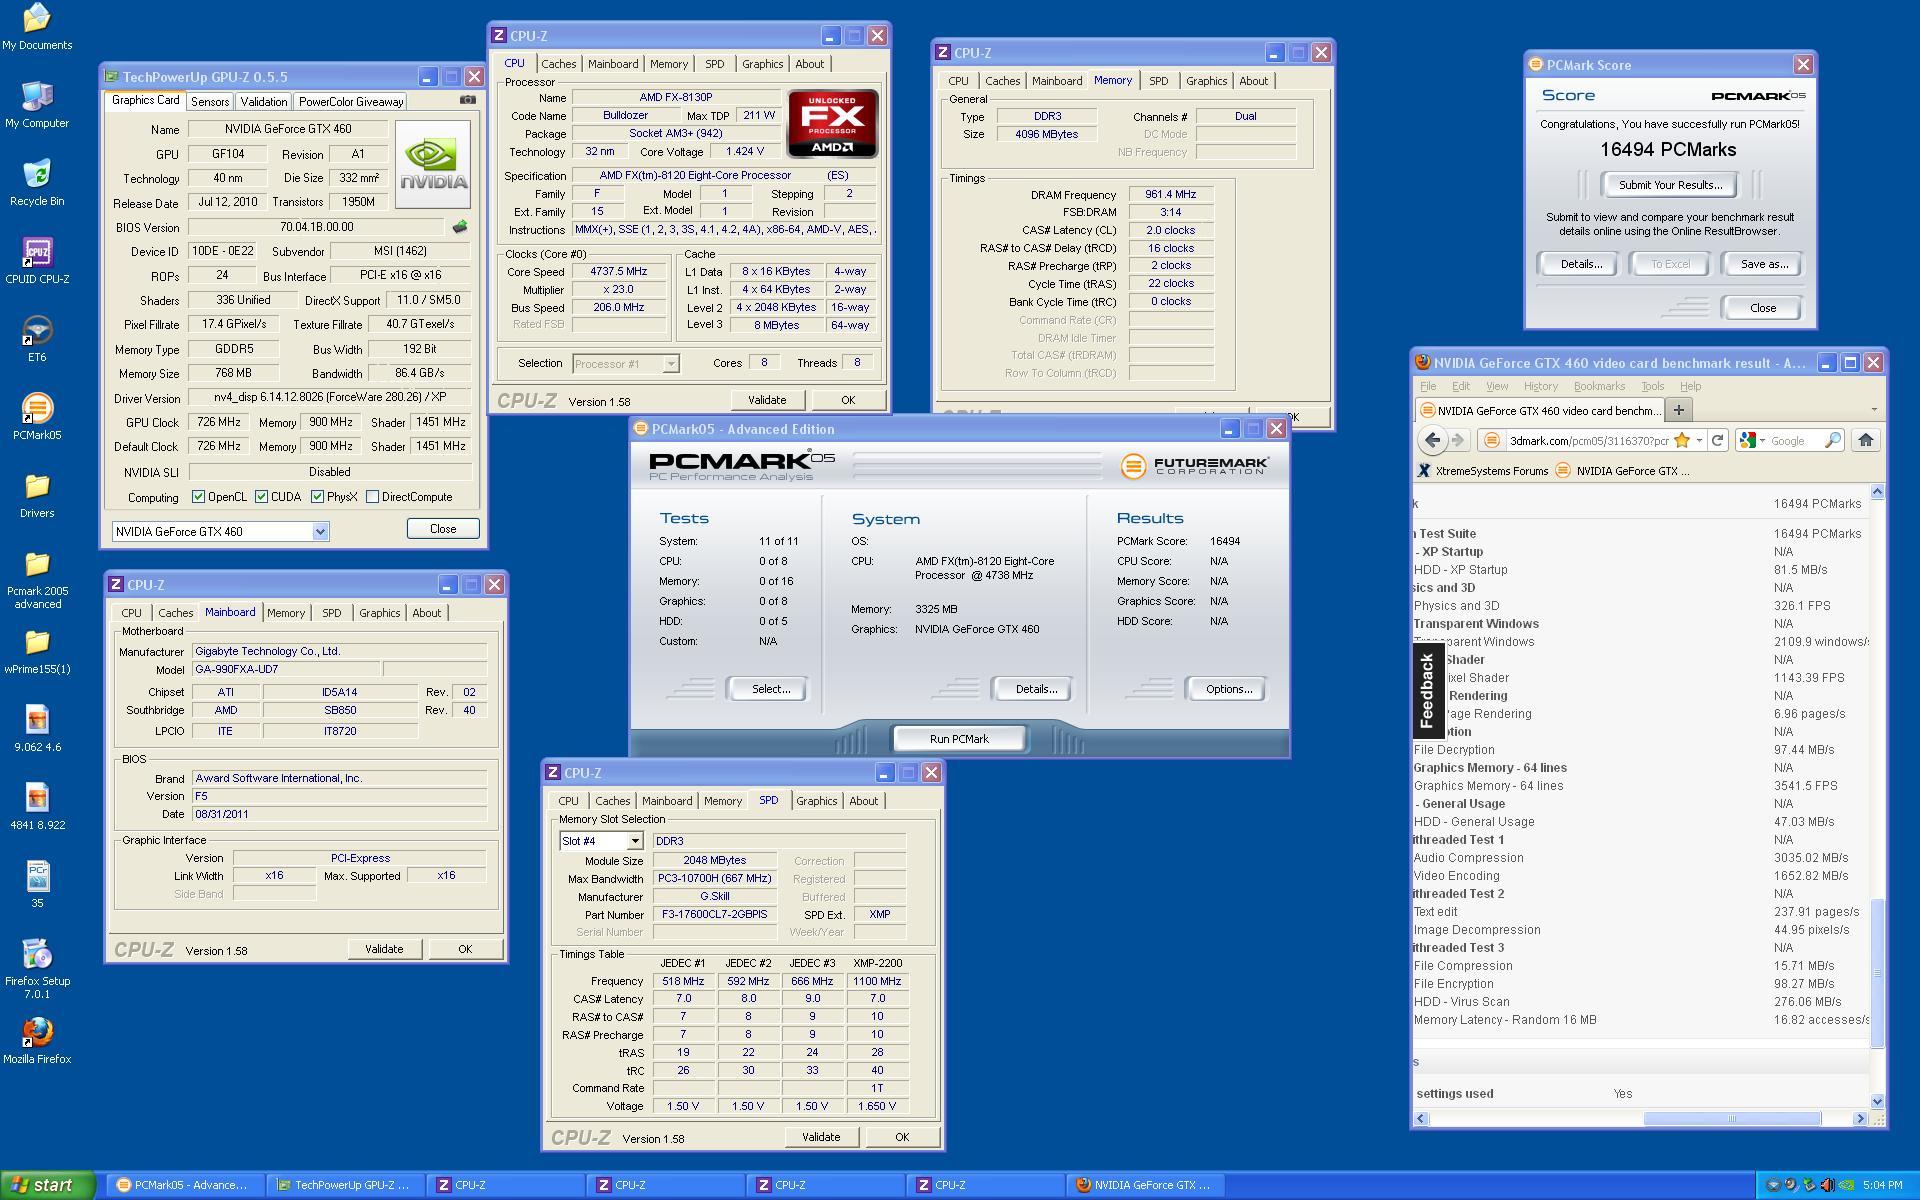
Task: Open the Drivers folder icon
Action: [x=37, y=495]
